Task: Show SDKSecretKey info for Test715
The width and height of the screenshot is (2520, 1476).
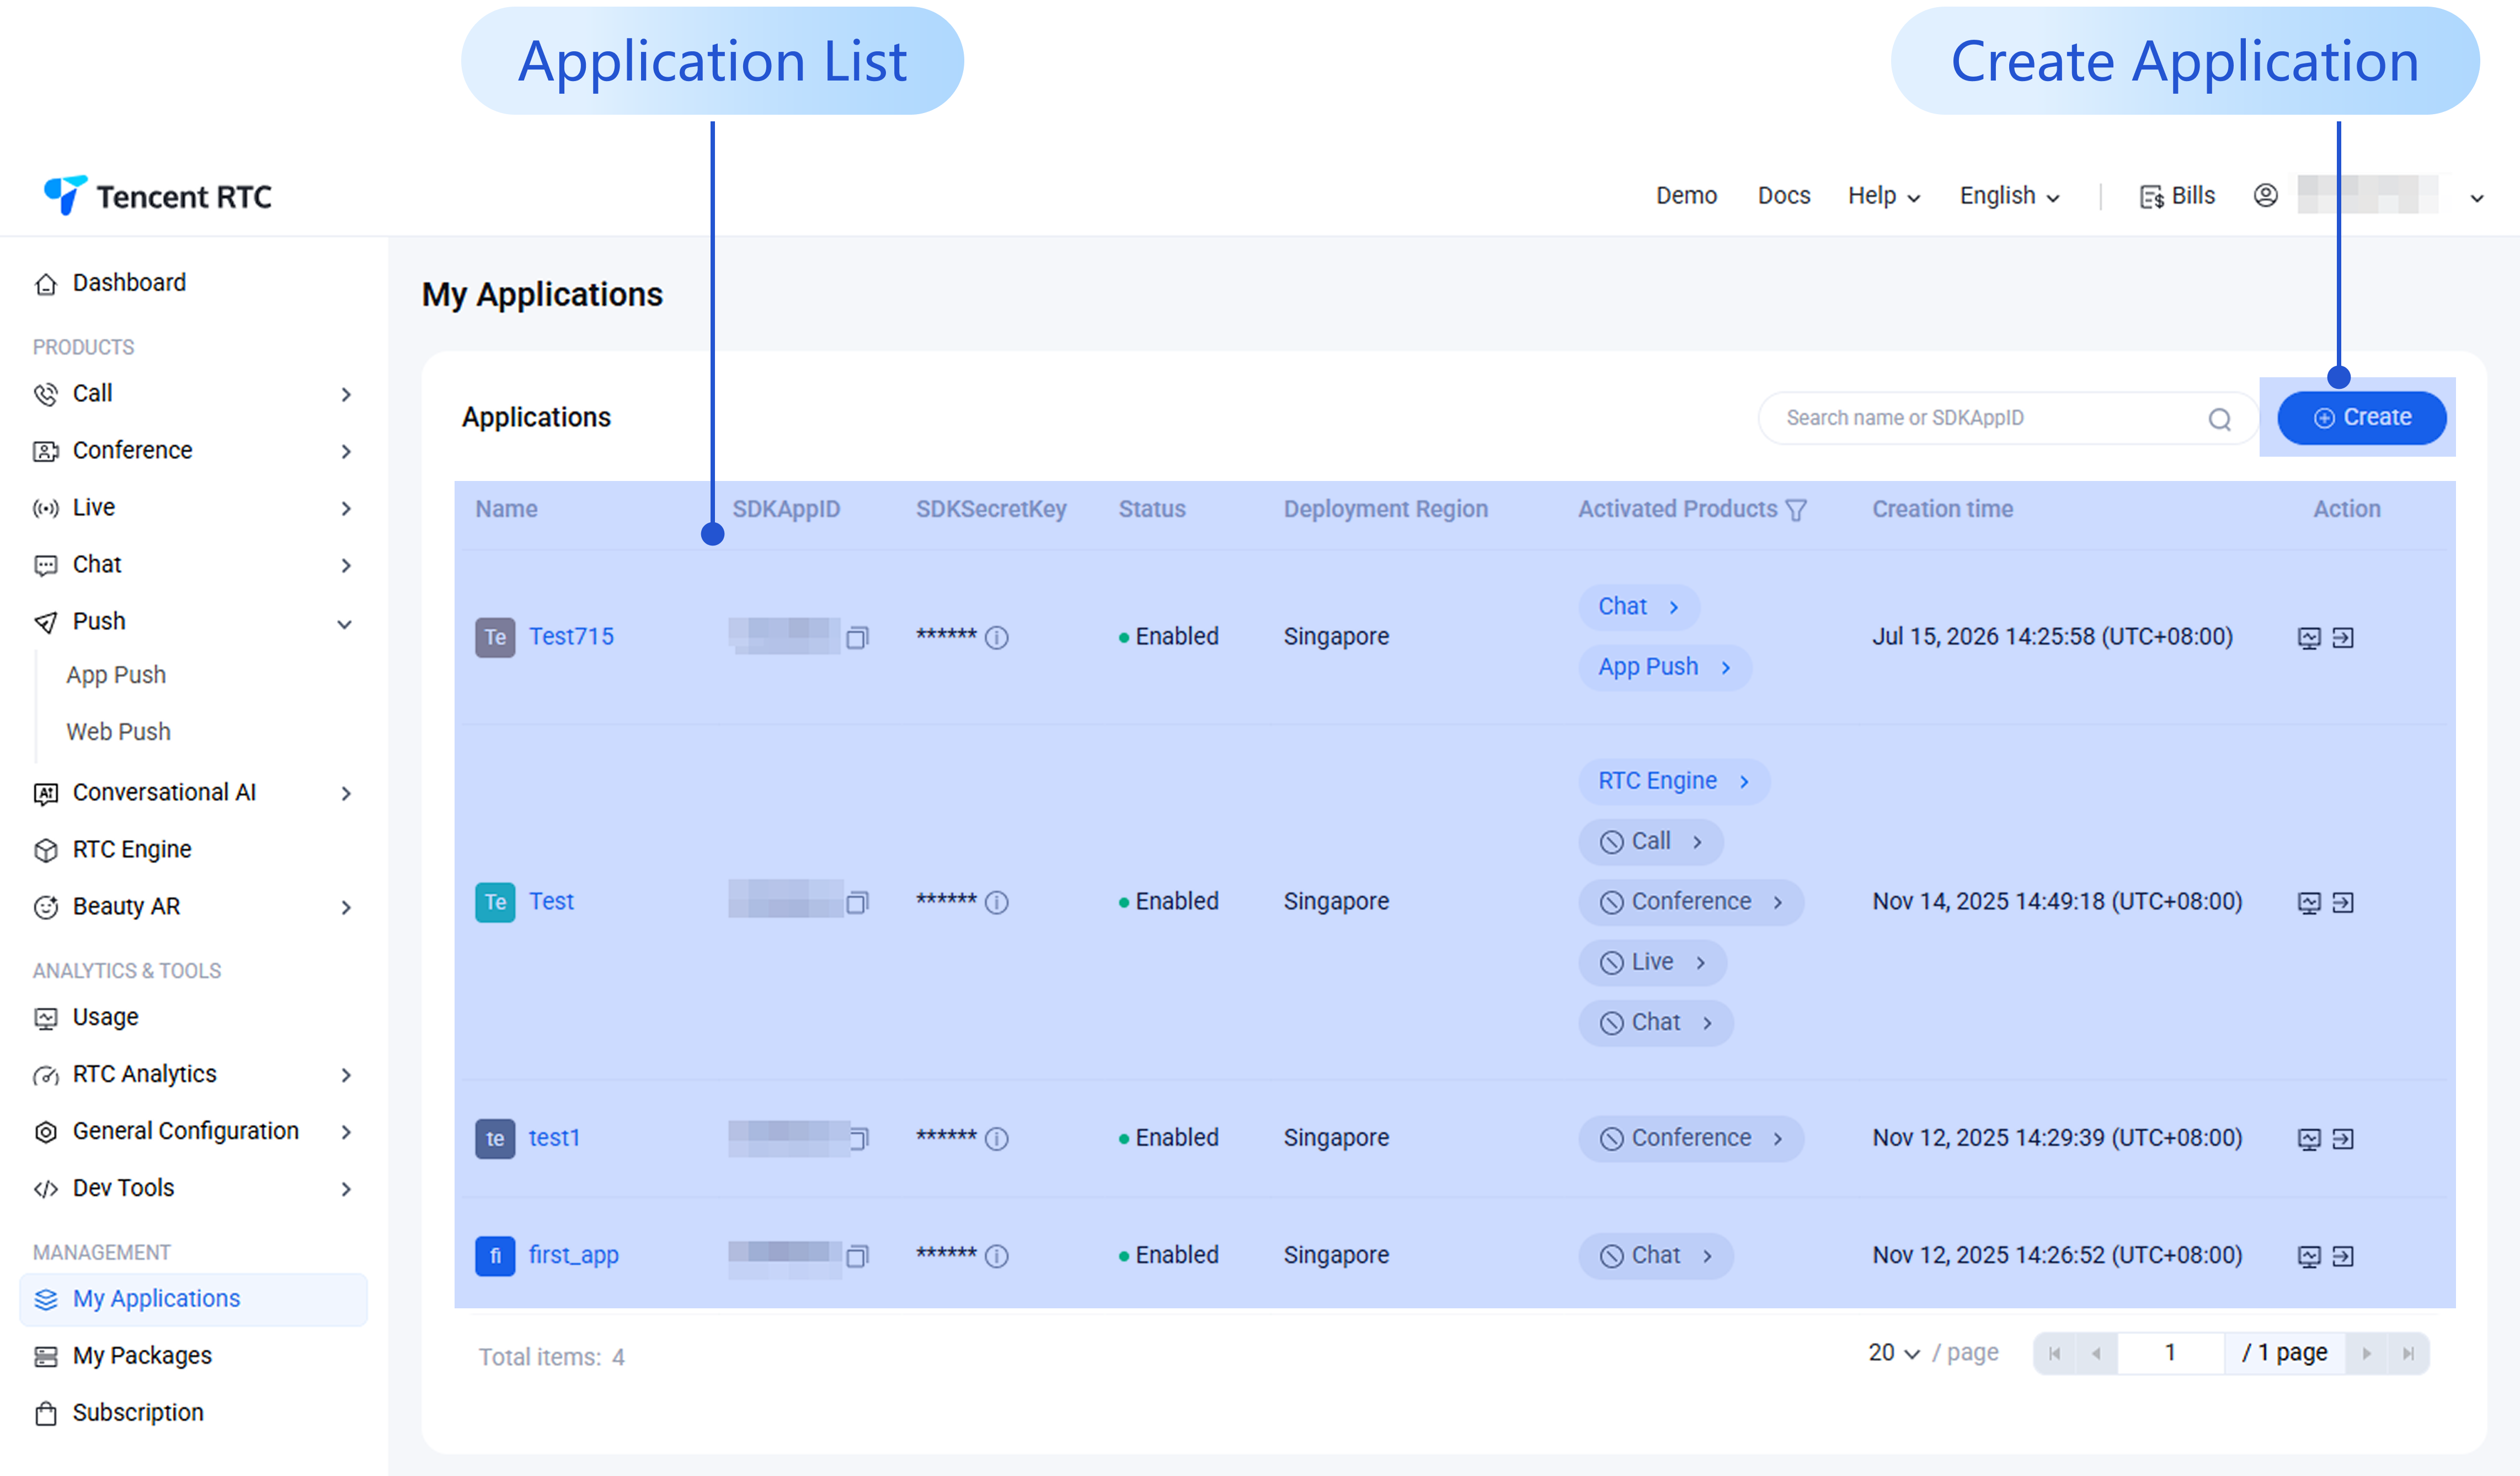Action: [997, 637]
